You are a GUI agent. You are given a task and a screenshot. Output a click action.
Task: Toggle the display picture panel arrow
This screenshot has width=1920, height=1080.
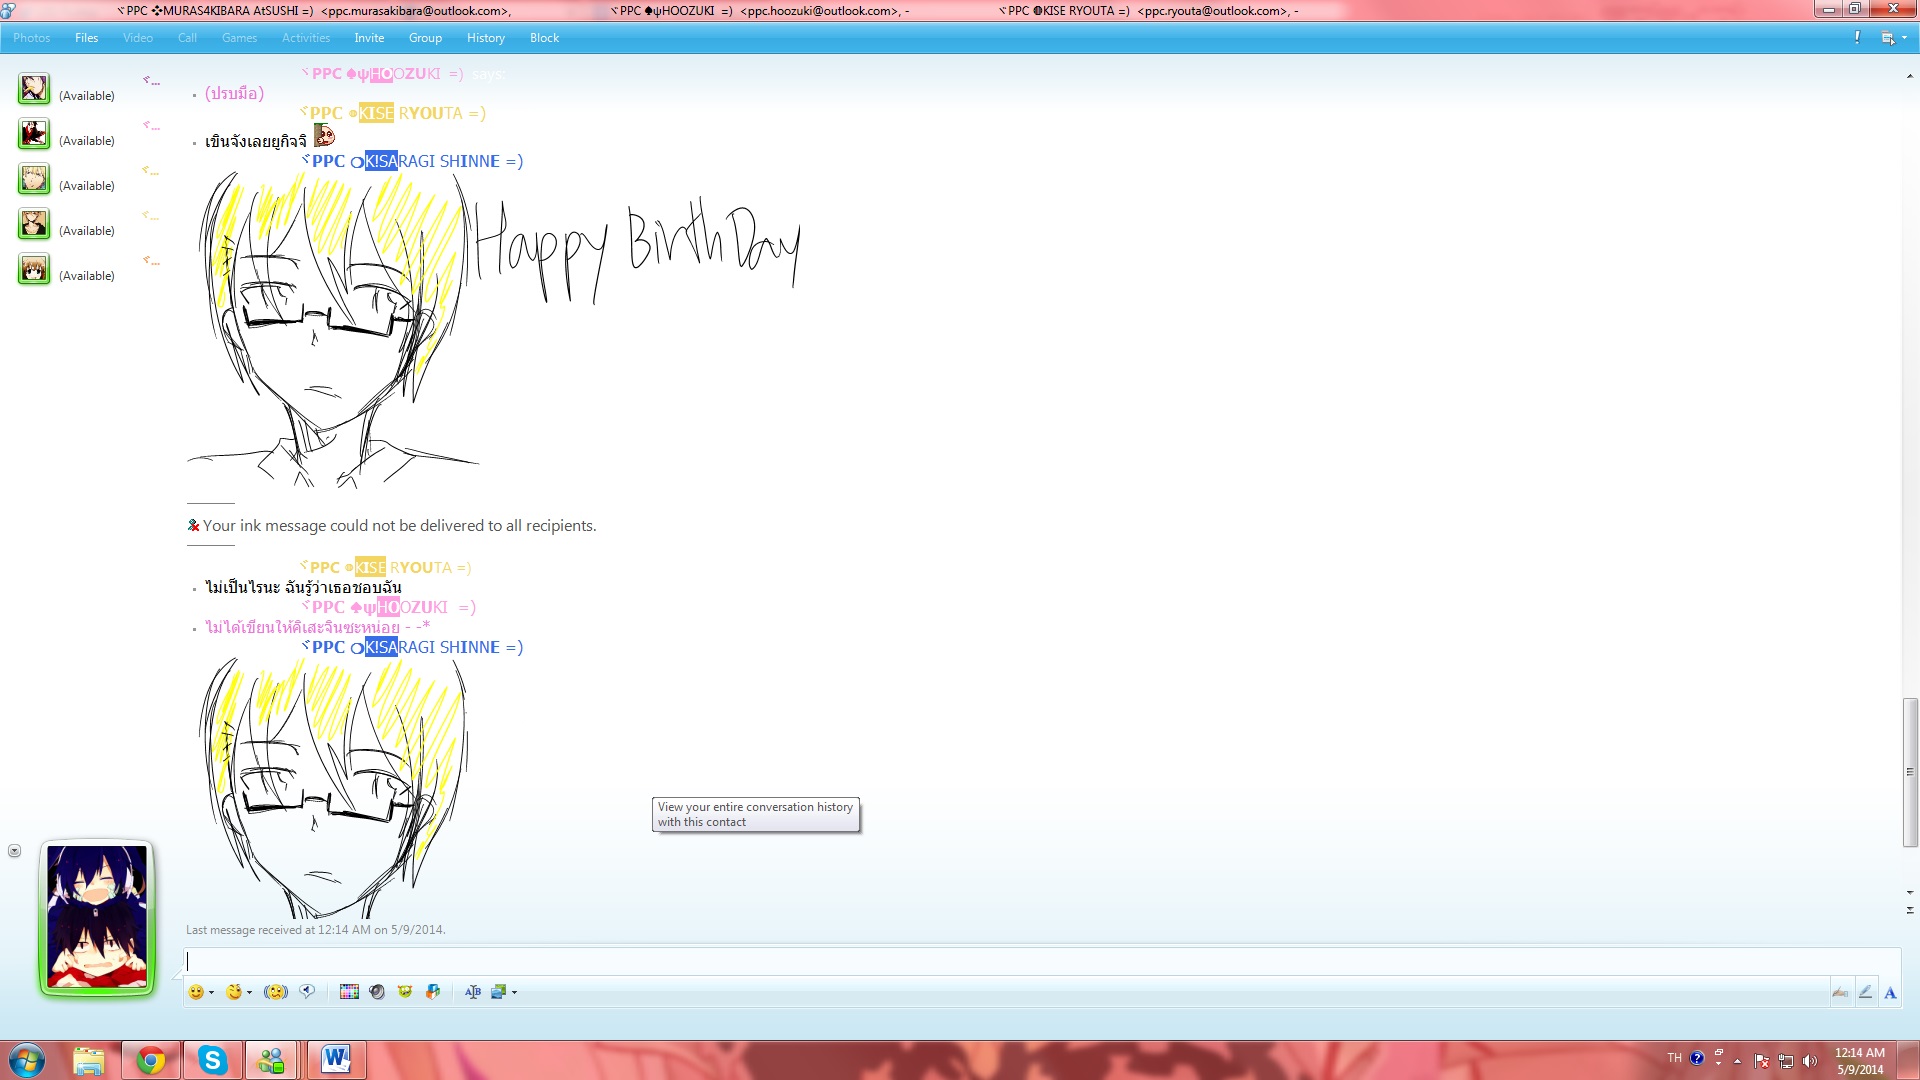(14, 851)
